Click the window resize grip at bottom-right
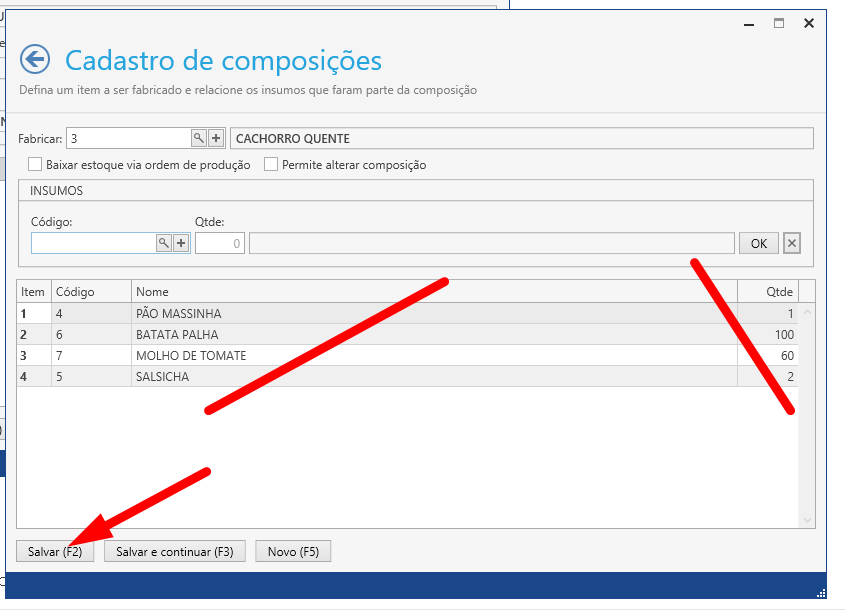The image size is (845, 612). point(820,592)
